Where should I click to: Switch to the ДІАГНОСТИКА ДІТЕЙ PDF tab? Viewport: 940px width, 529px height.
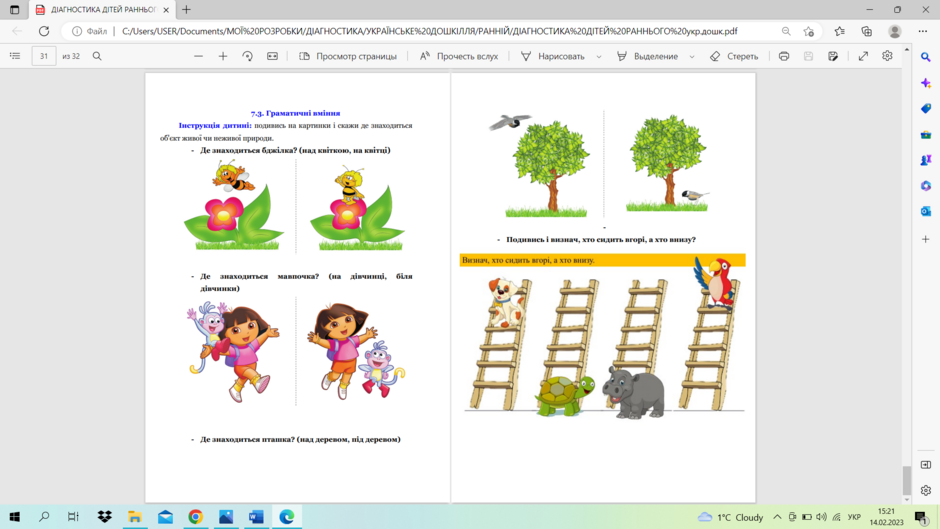96,10
